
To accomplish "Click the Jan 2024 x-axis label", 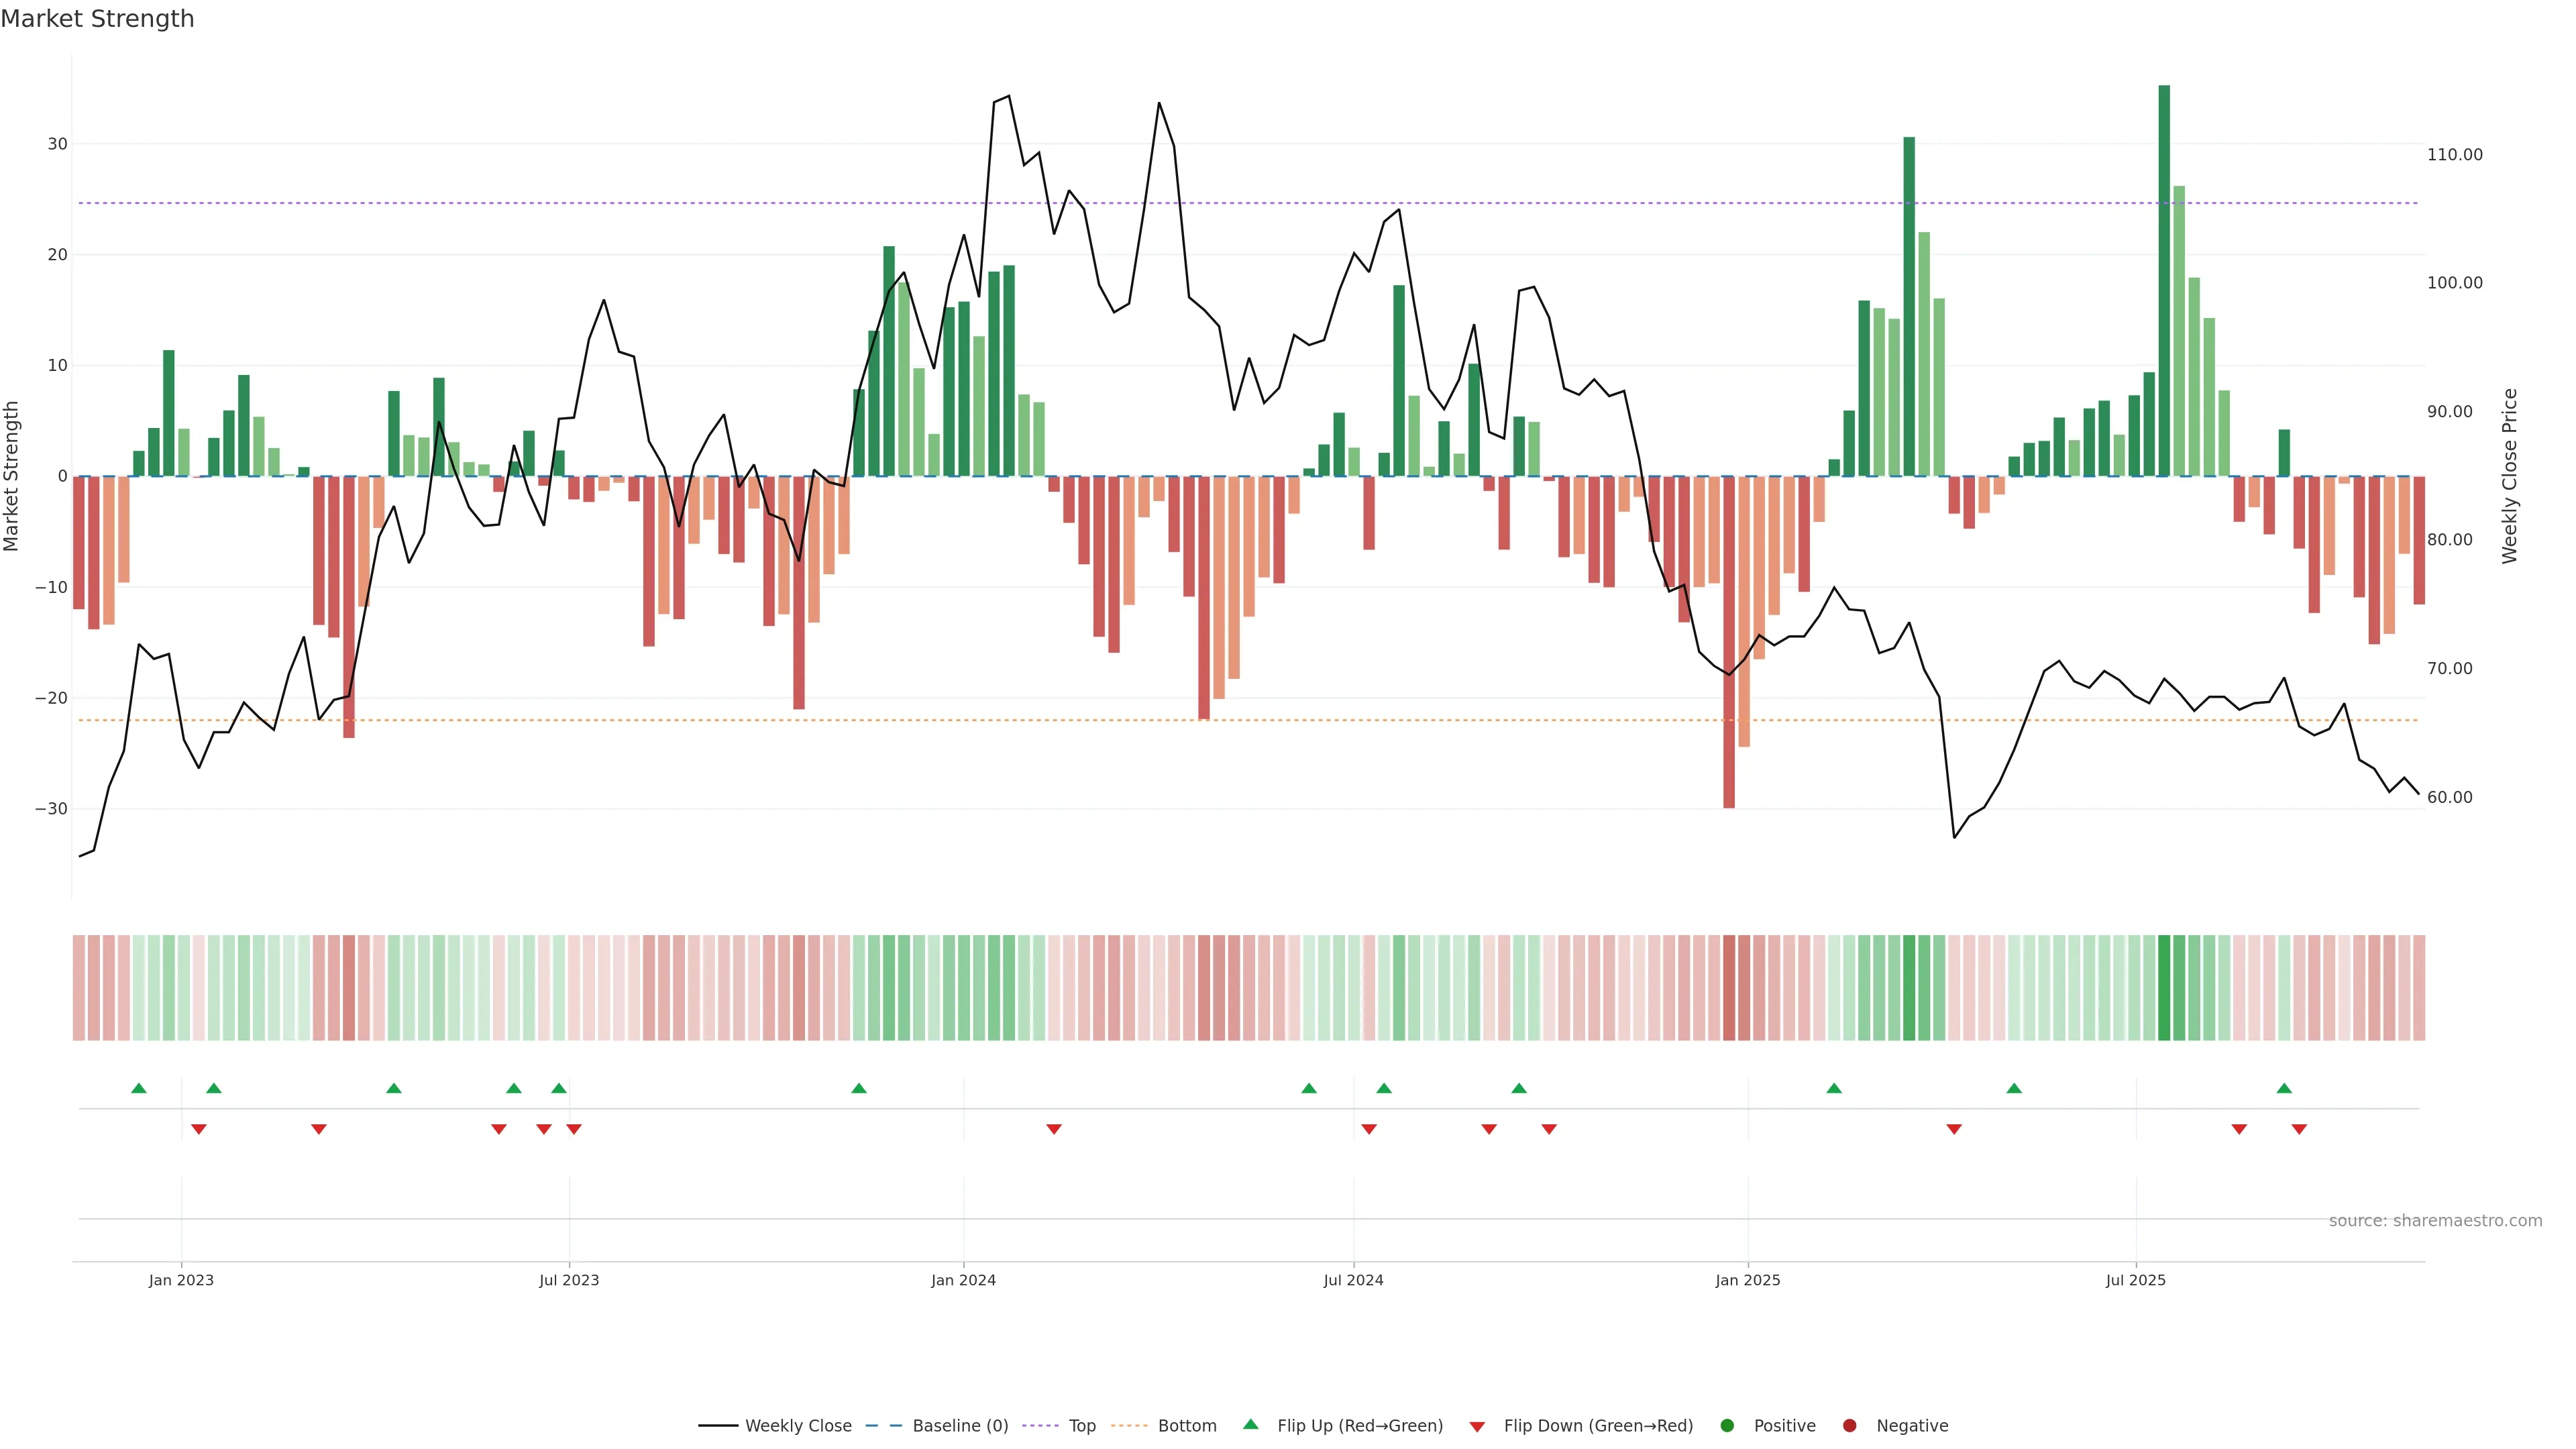I will click(963, 1280).
